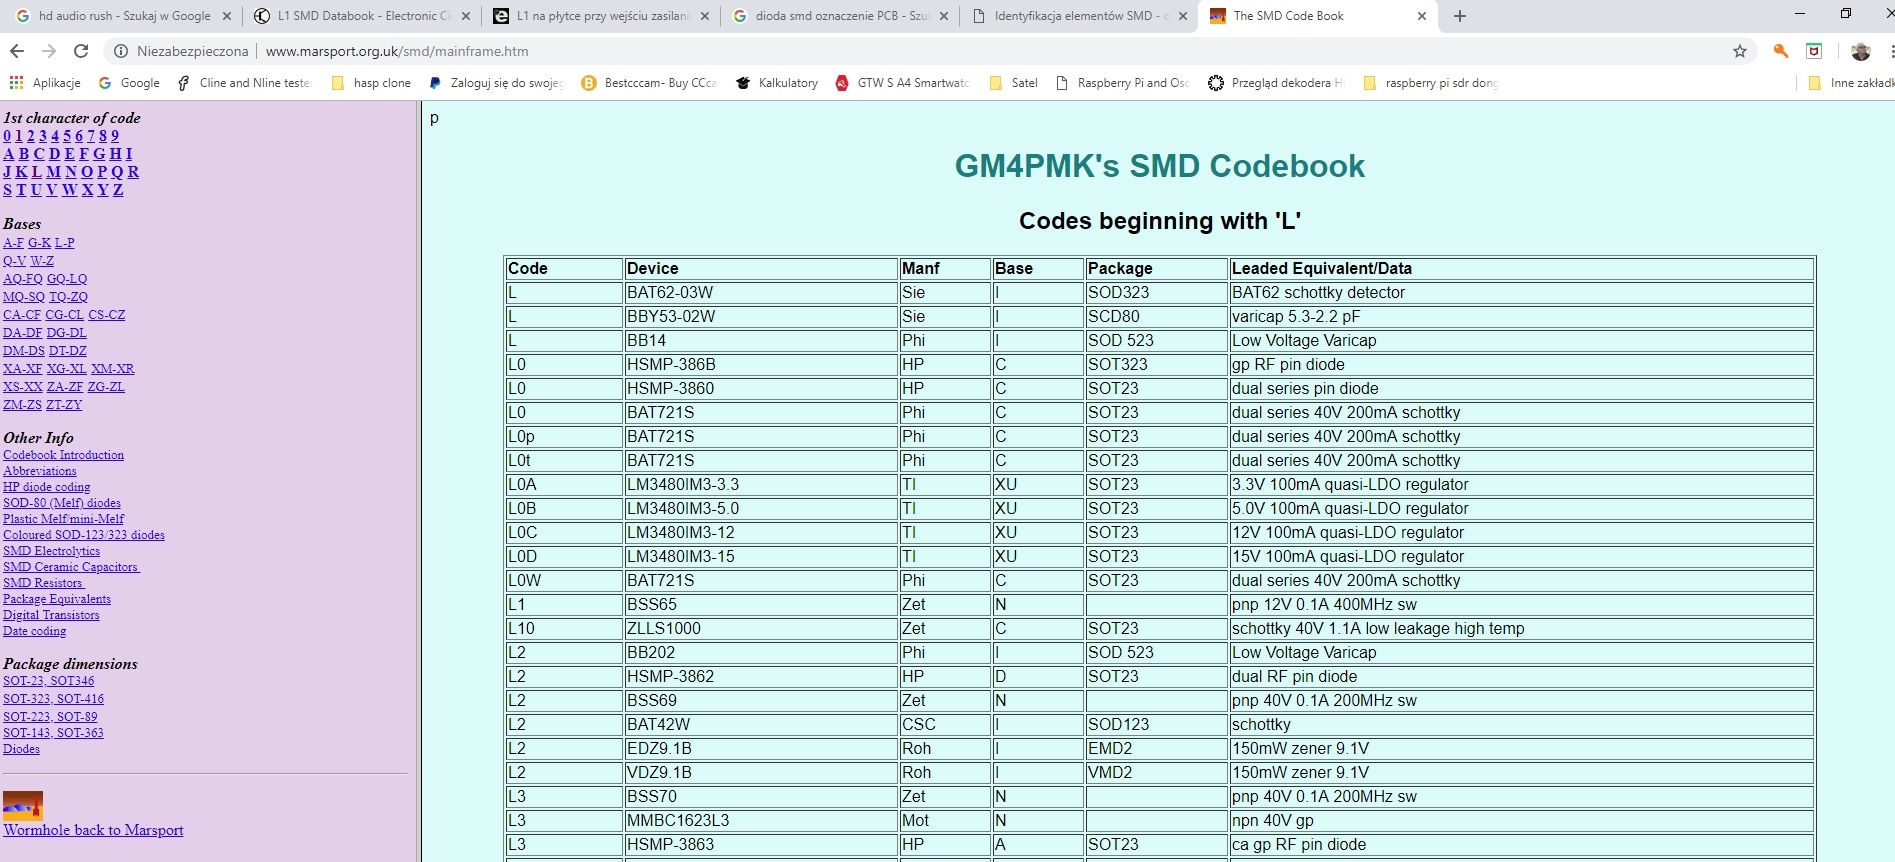This screenshot has height=862, width=1895.
Task: Open the shield extension icon
Action: coord(1814,51)
